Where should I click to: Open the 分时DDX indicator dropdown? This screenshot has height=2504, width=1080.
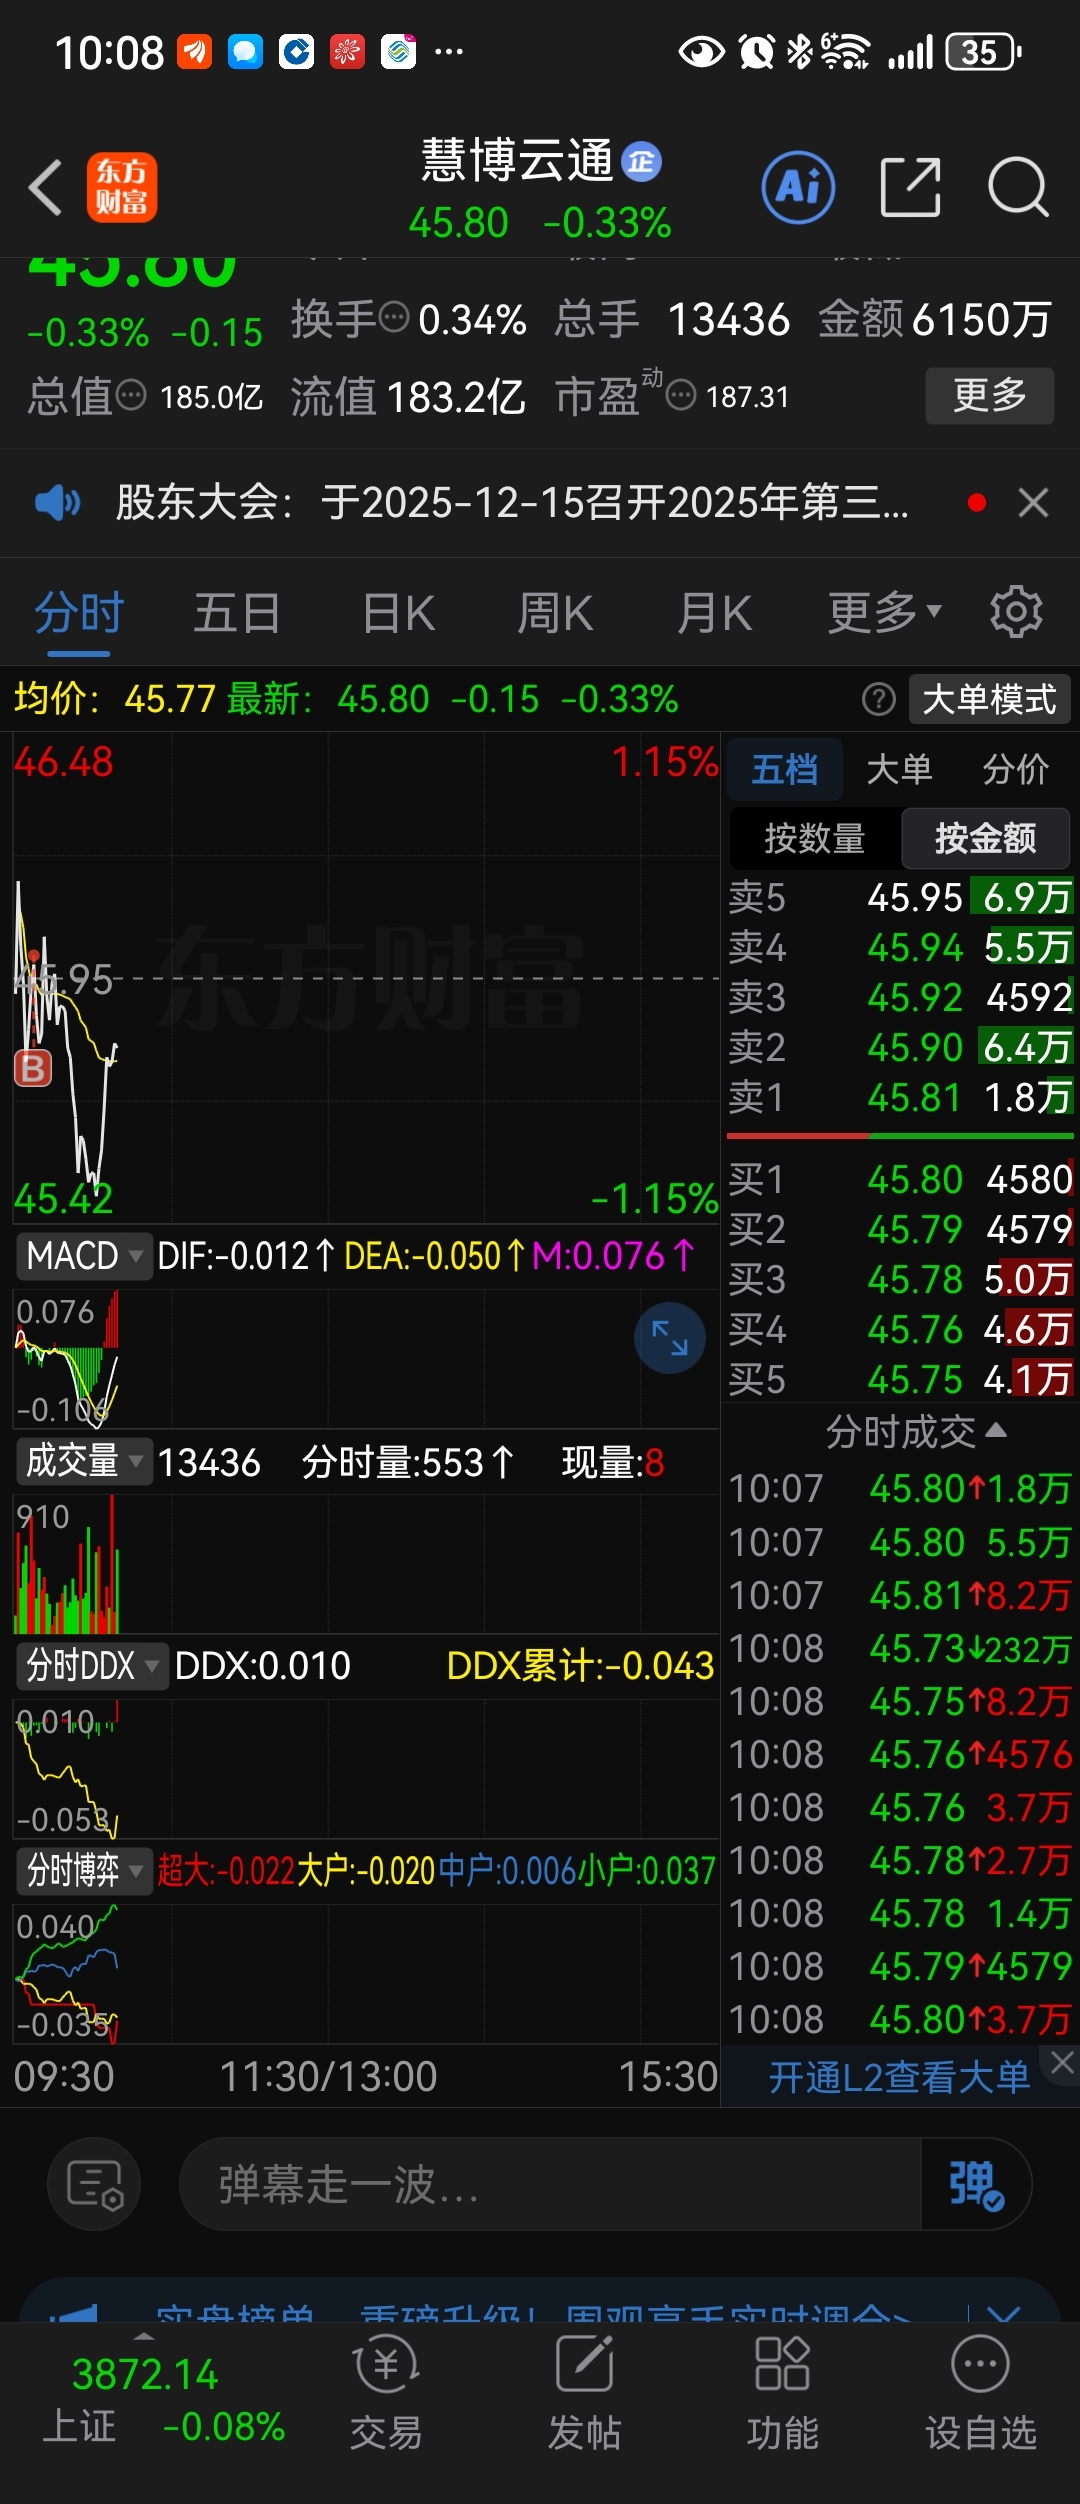(91, 1666)
